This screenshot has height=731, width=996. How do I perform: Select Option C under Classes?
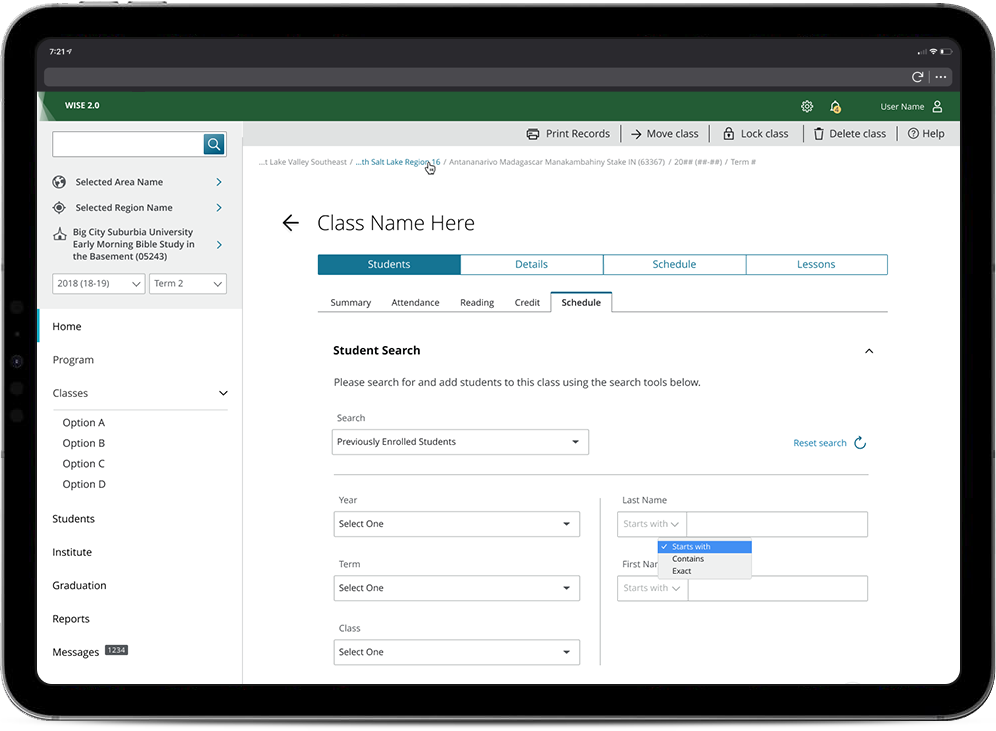point(83,464)
